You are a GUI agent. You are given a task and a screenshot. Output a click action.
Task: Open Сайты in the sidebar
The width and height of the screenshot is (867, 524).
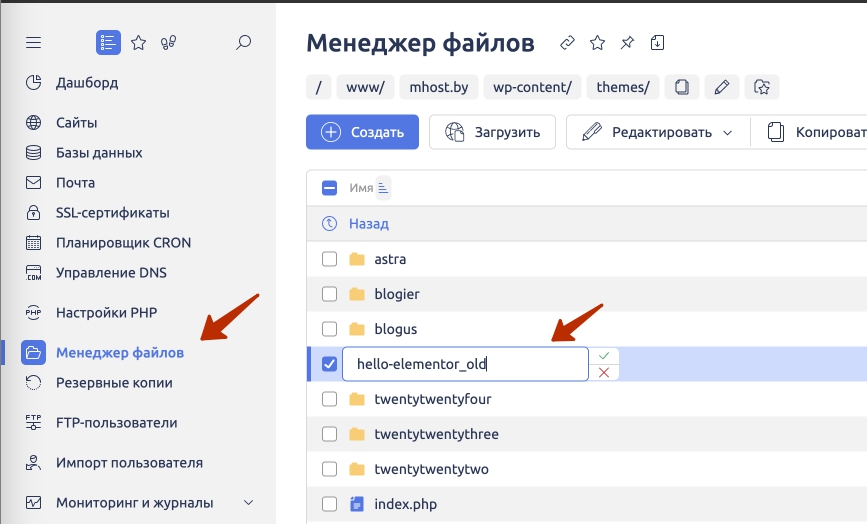point(76,123)
